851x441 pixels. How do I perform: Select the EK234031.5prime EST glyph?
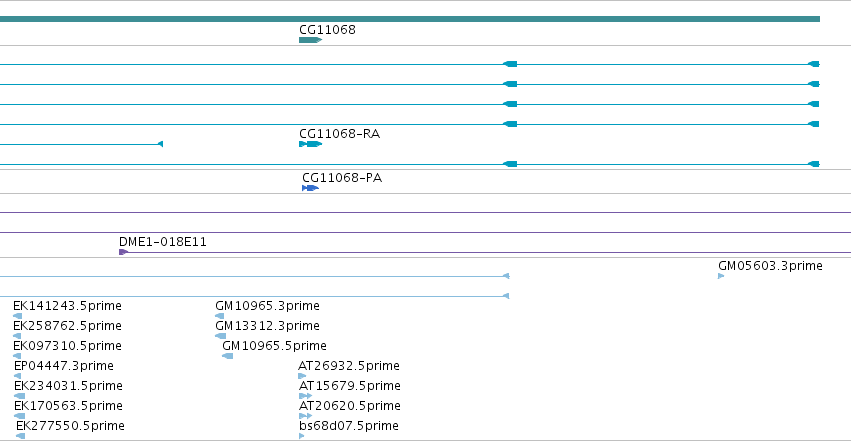20,396
